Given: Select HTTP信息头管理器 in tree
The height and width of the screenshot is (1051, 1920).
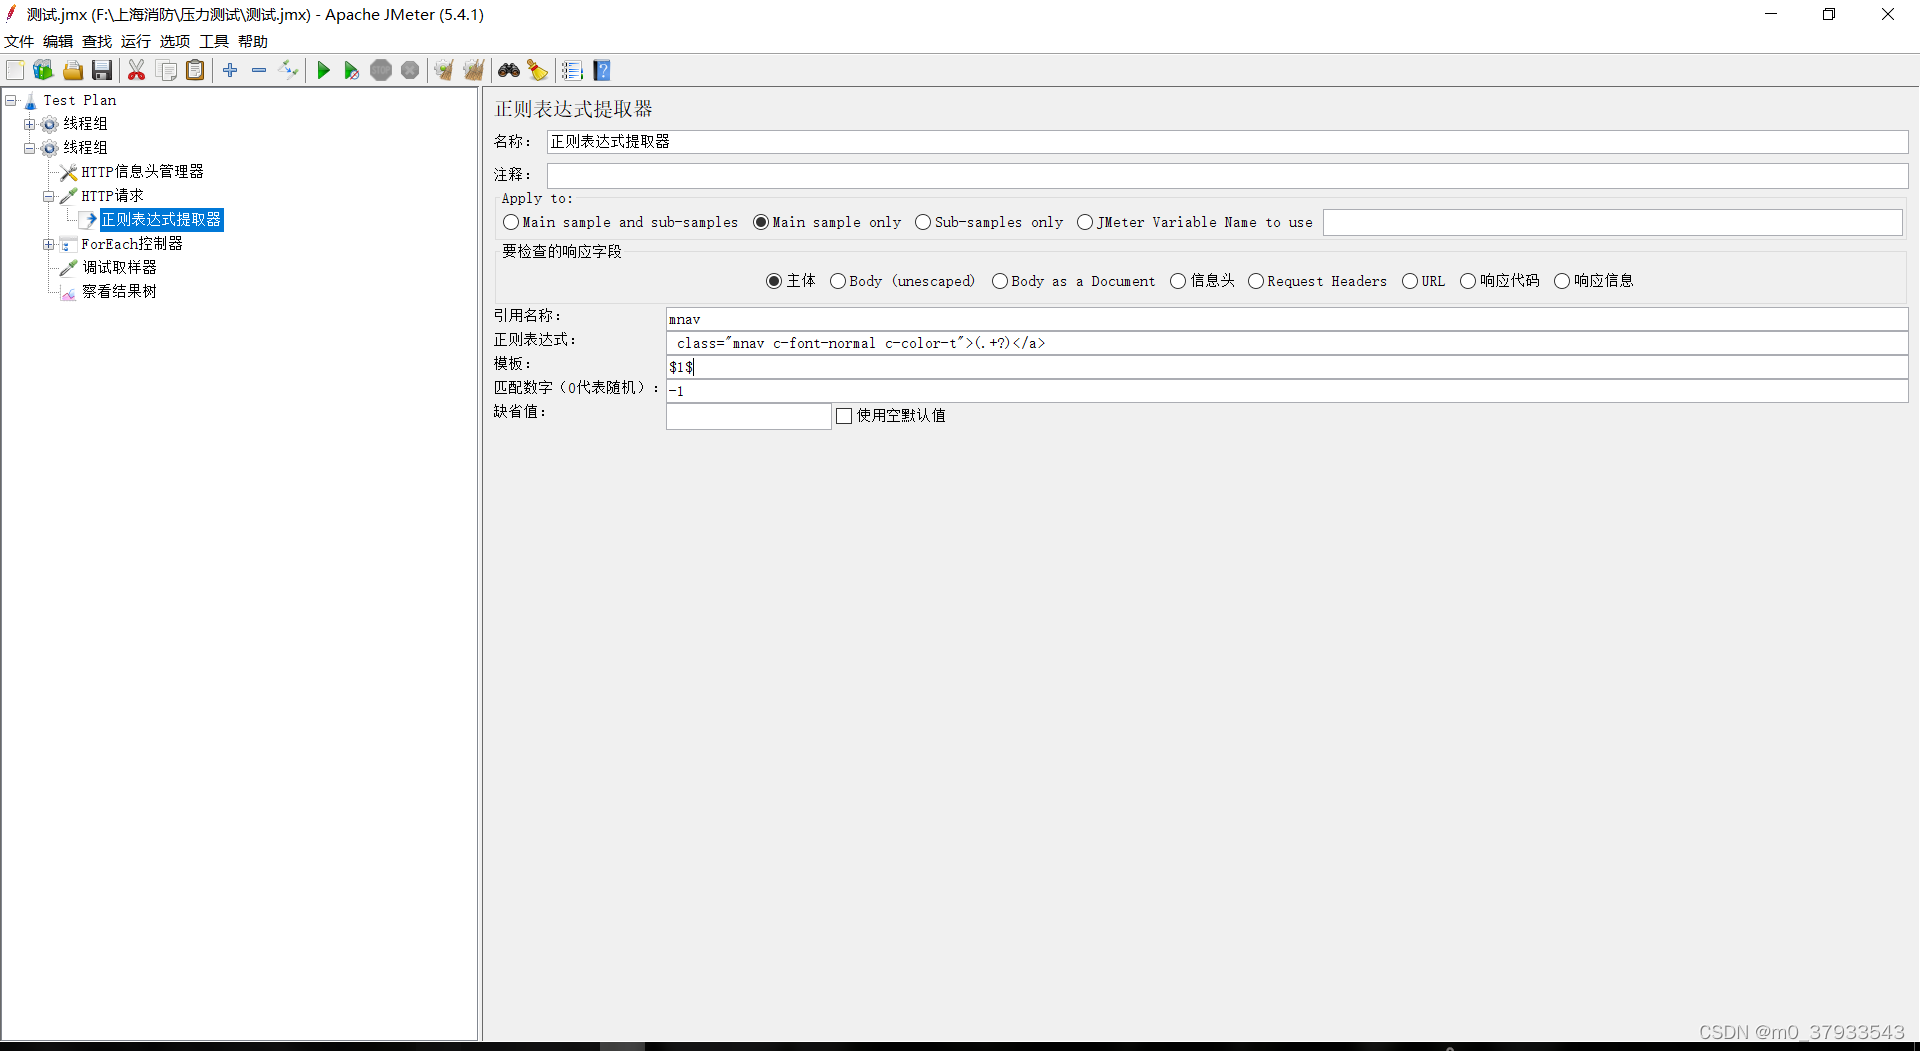Looking at the screenshot, I should [142, 172].
